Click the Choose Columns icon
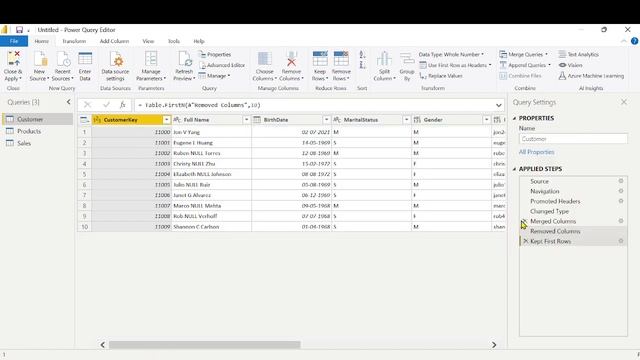Image resolution: width=640 pixels, height=360 pixels. click(x=264, y=59)
